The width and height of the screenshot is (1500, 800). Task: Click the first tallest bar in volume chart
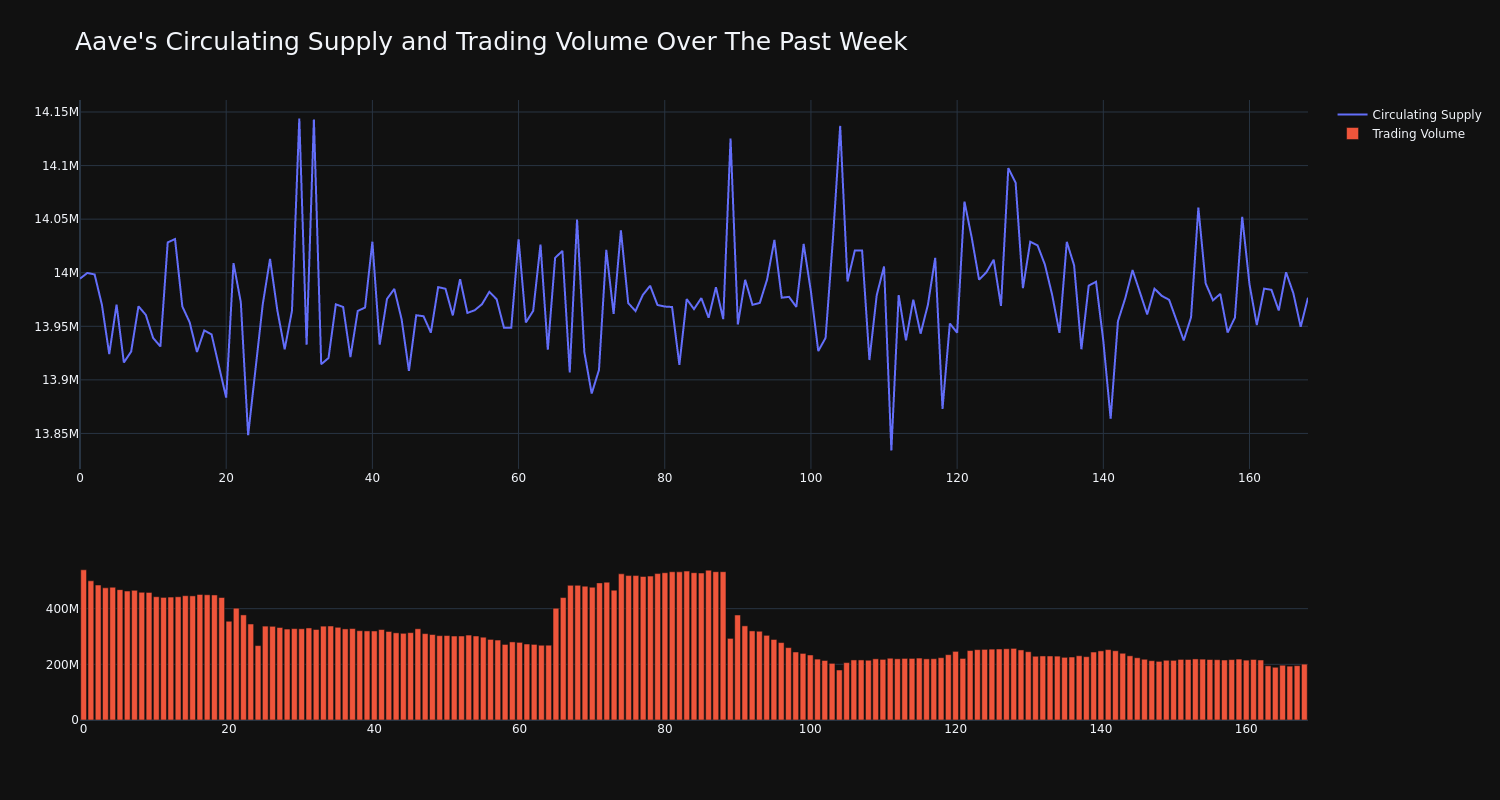click(x=83, y=645)
